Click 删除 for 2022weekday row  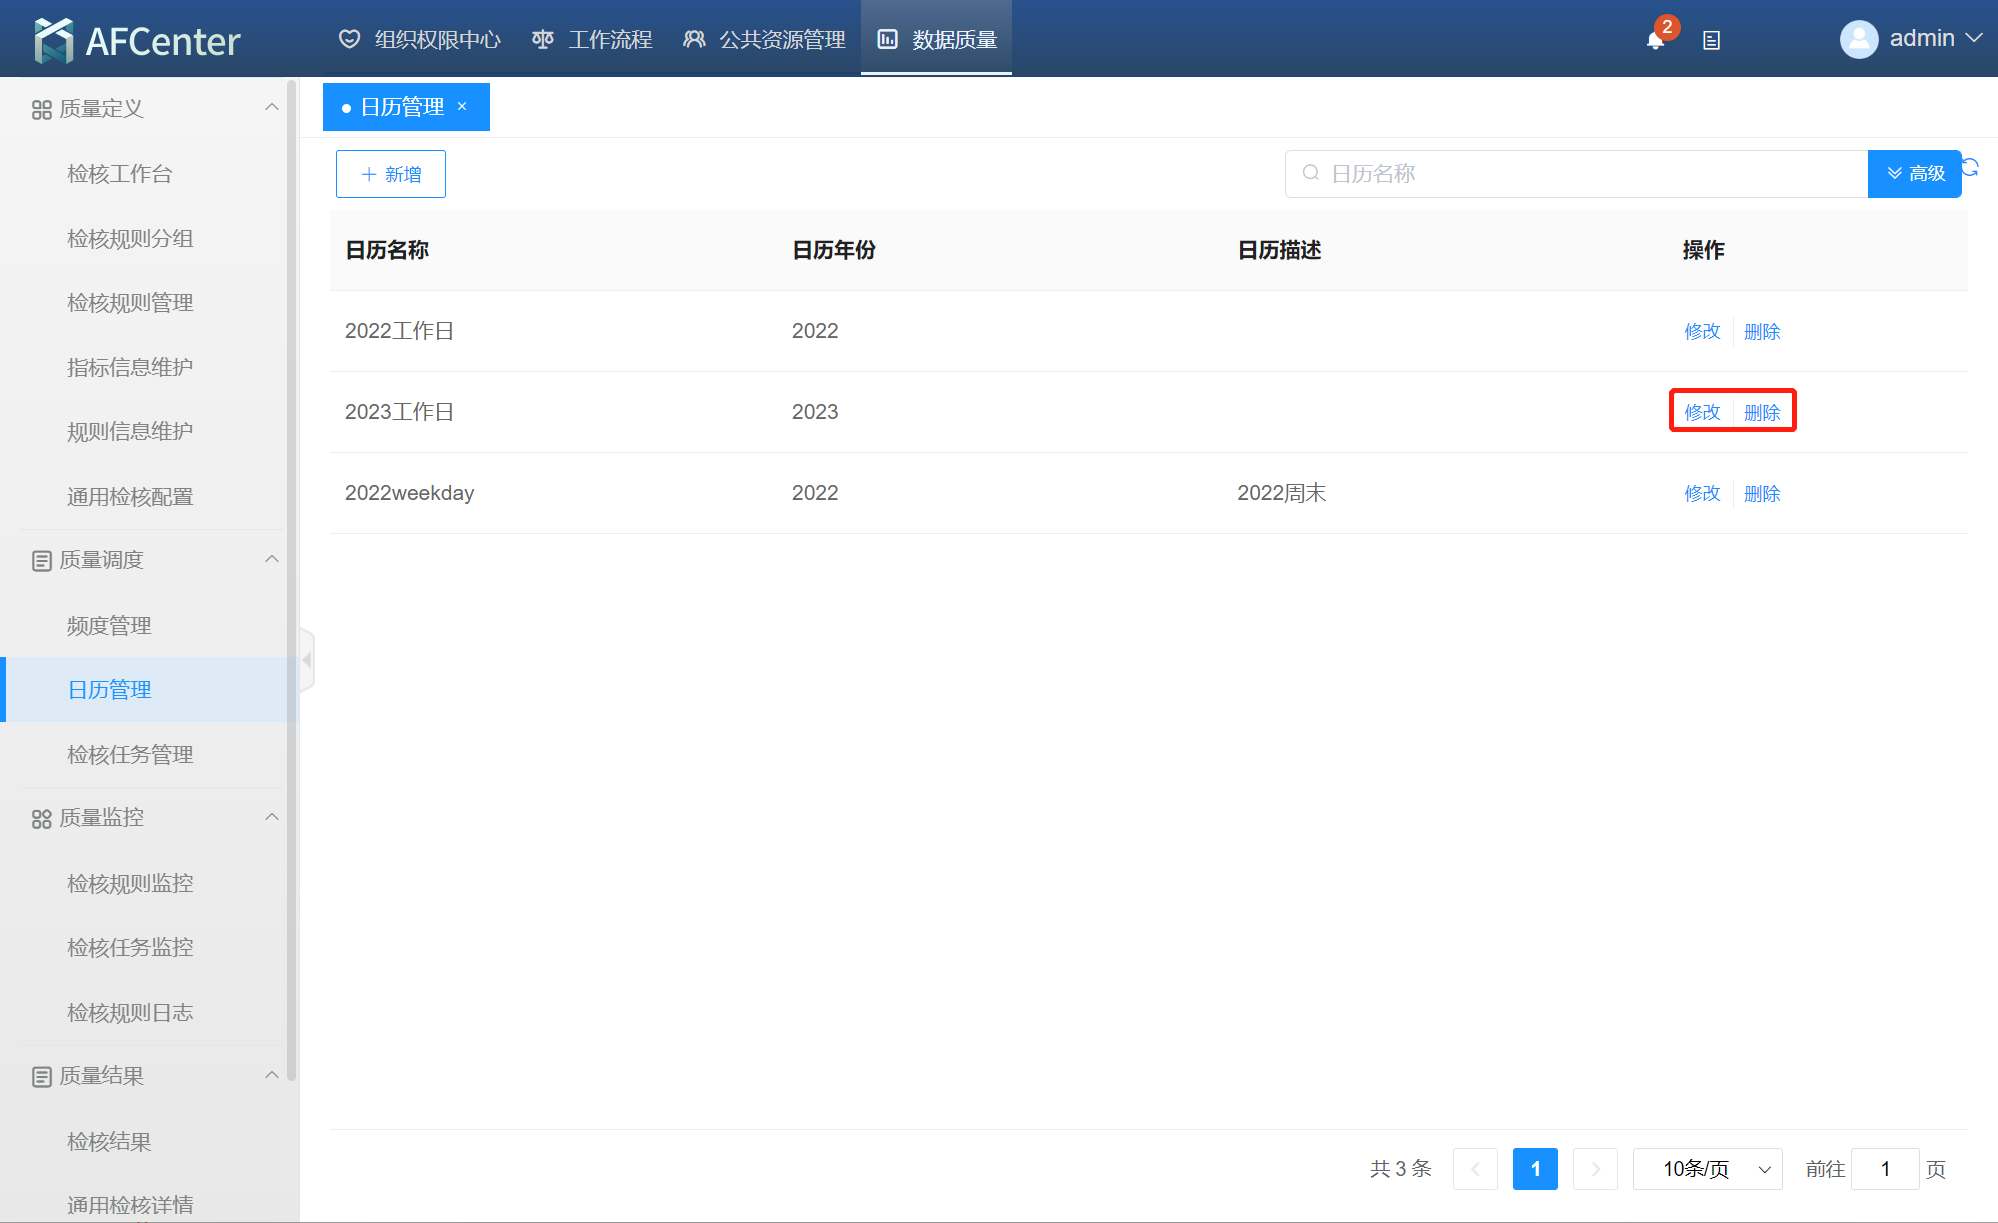(x=1761, y=493)
